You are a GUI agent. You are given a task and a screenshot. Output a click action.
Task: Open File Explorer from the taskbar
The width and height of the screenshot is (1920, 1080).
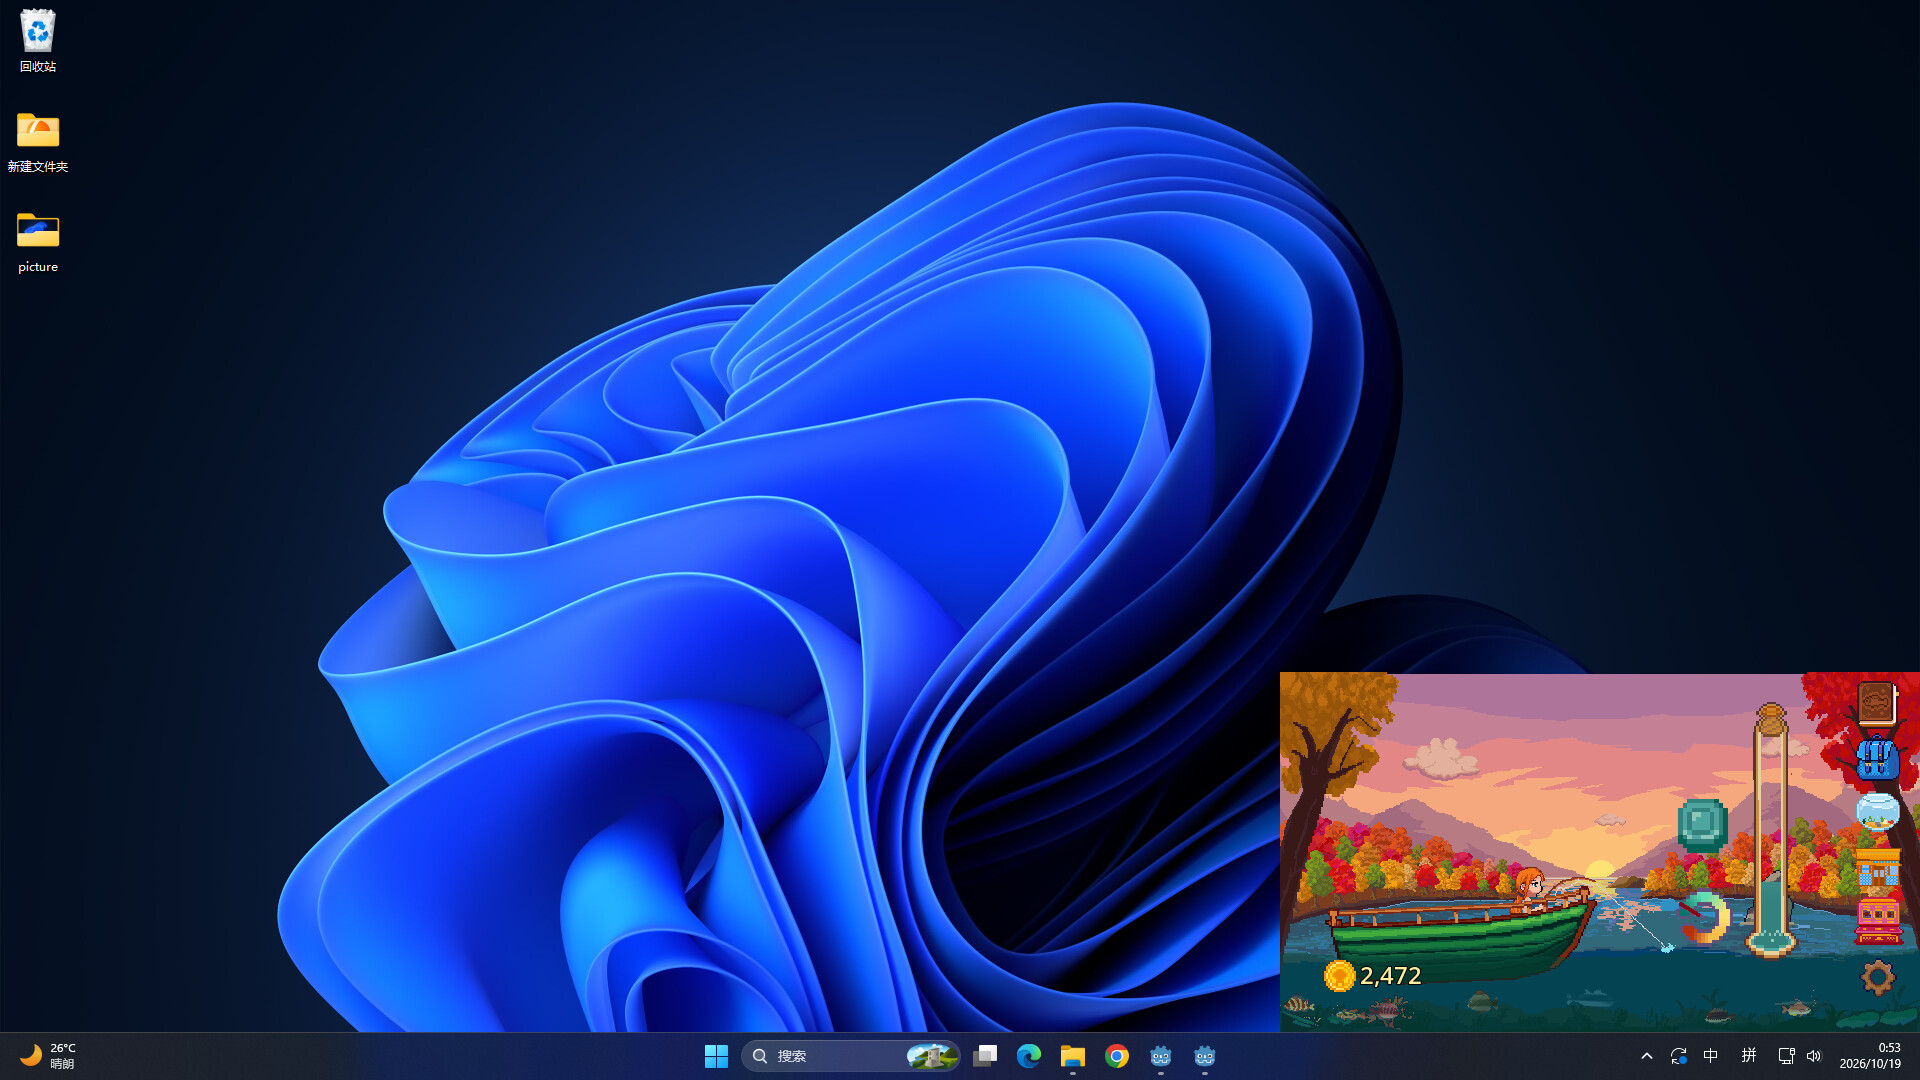[x=1073, y=1056]
